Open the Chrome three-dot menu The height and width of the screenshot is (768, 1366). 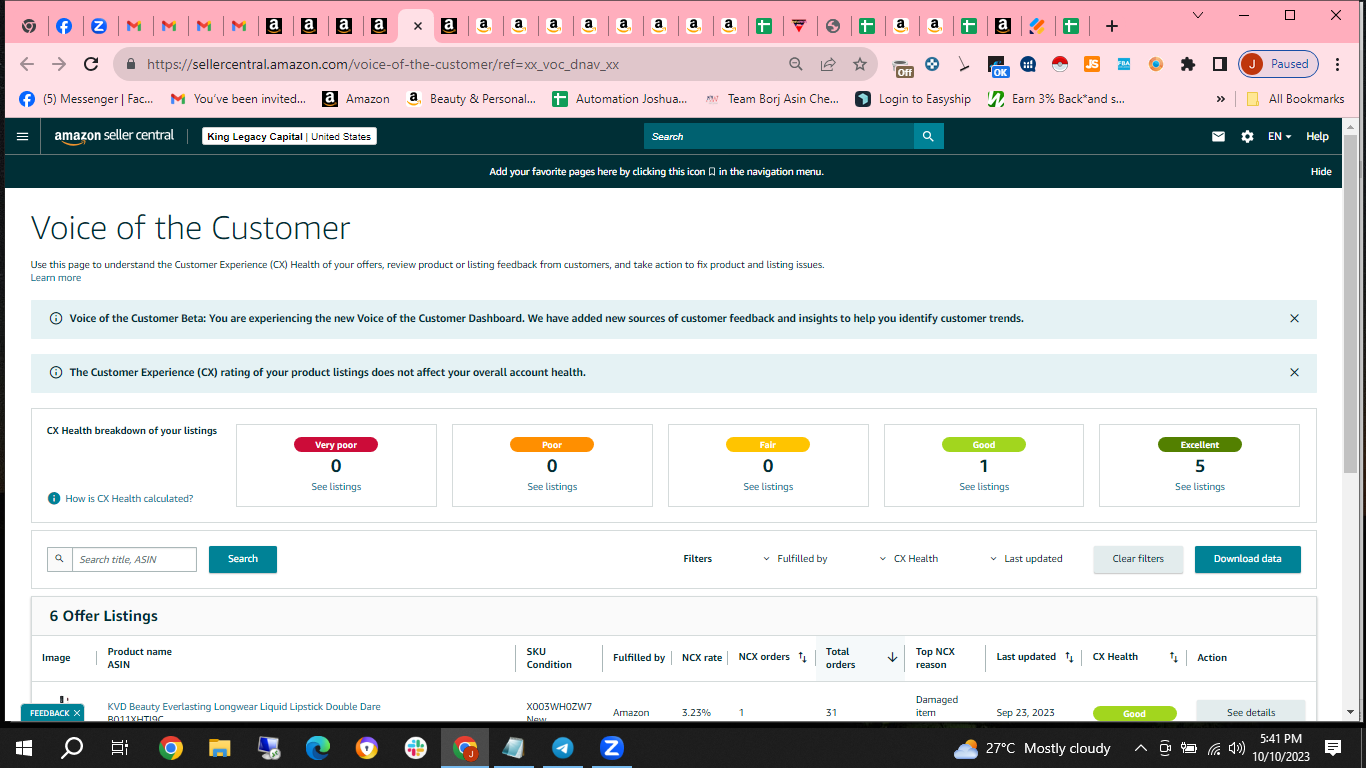[x=1337, y=64]
